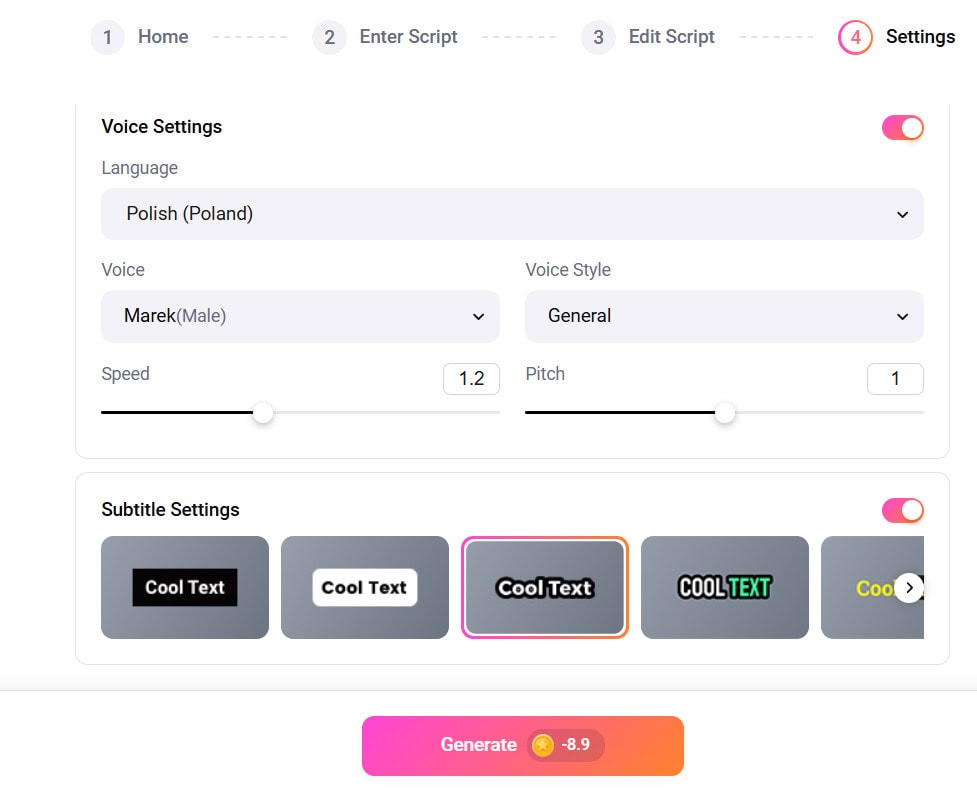This screenshot has width=977, height=792.
Task: Go to the Enter Script step
Action: point(408,37)
